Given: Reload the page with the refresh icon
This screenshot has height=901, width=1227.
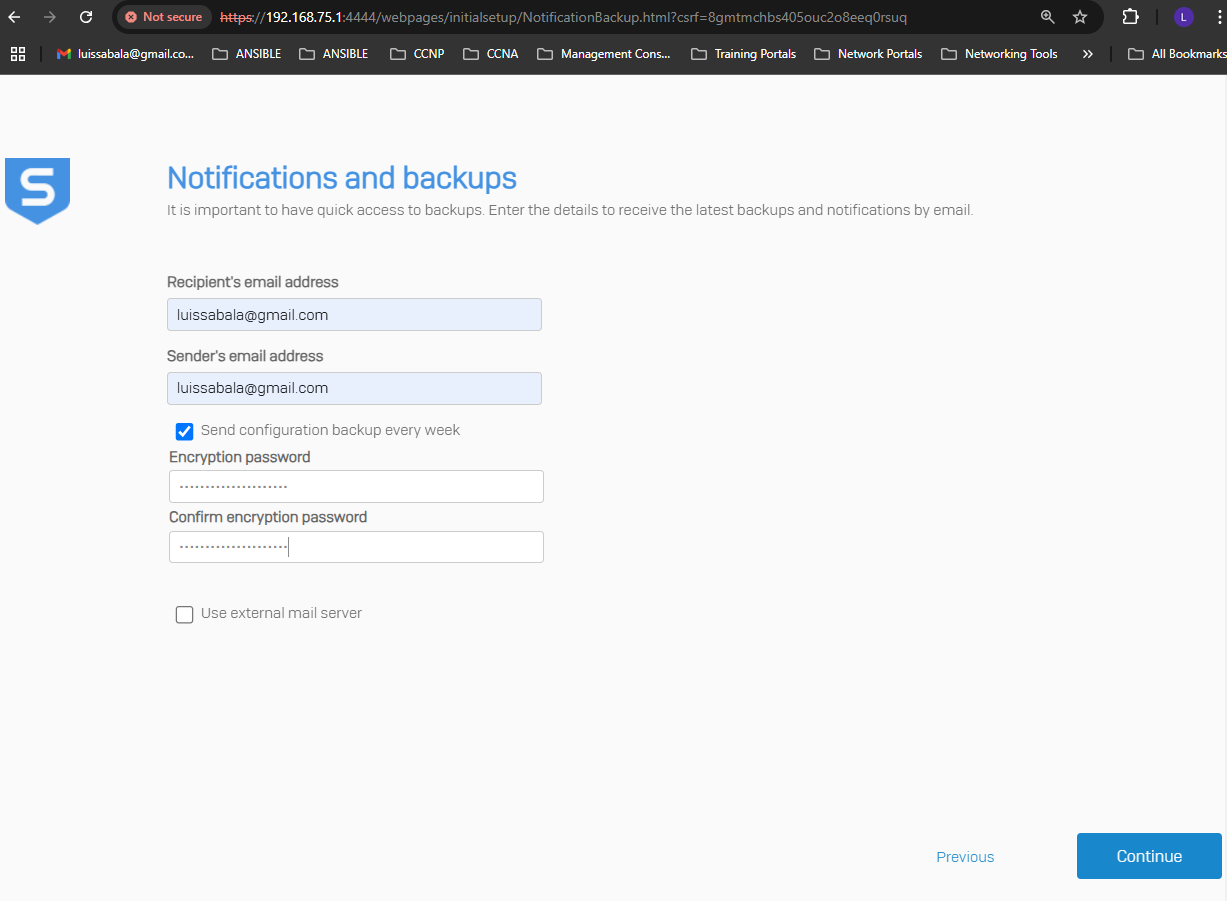Looking at the screenshot, I should coord(86,17).
